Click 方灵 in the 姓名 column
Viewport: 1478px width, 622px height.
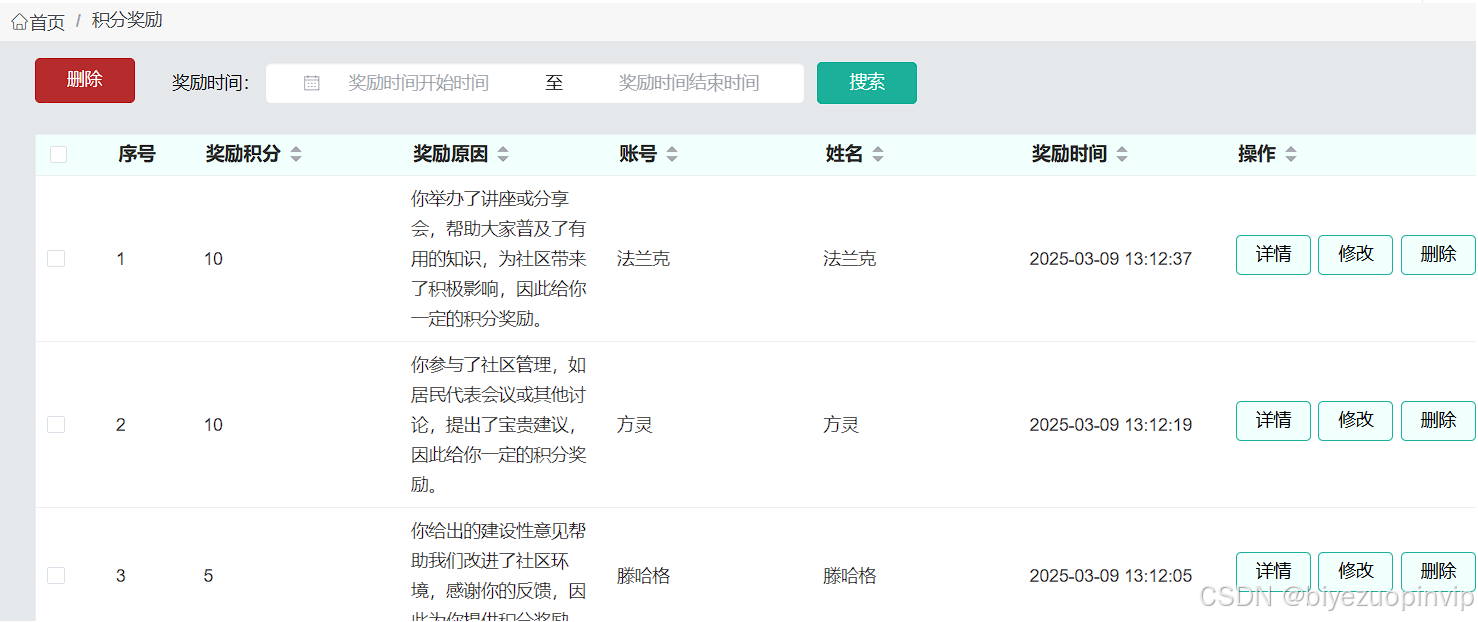[x=841, y=425]
